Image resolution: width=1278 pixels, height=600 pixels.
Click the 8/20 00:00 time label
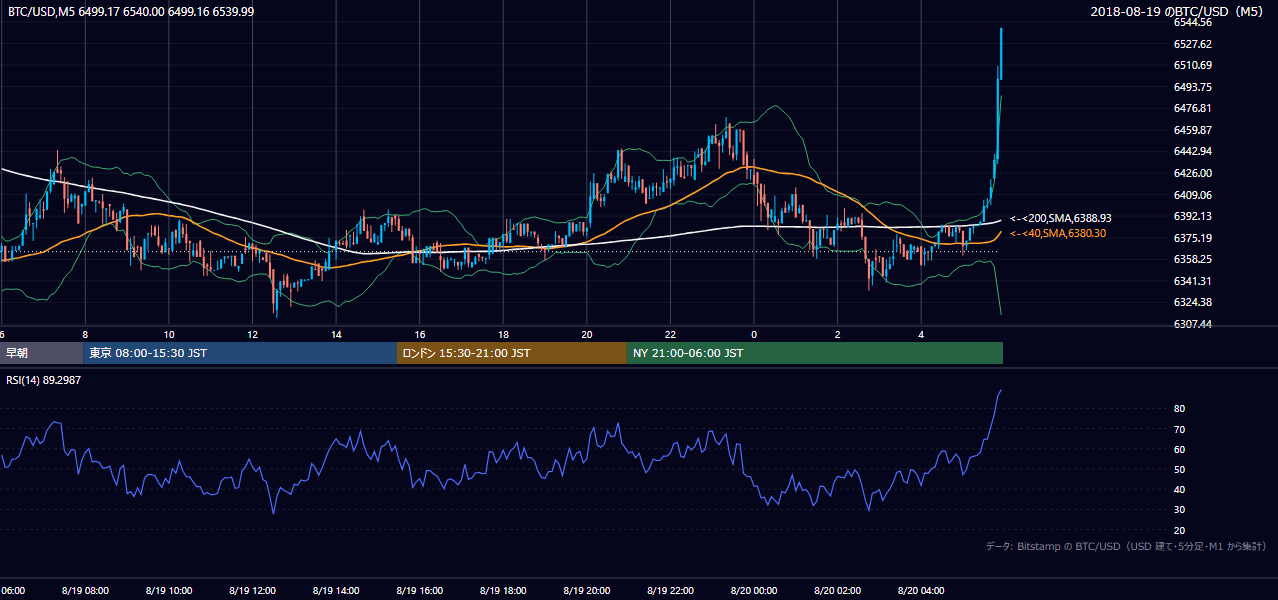point(754,591)
